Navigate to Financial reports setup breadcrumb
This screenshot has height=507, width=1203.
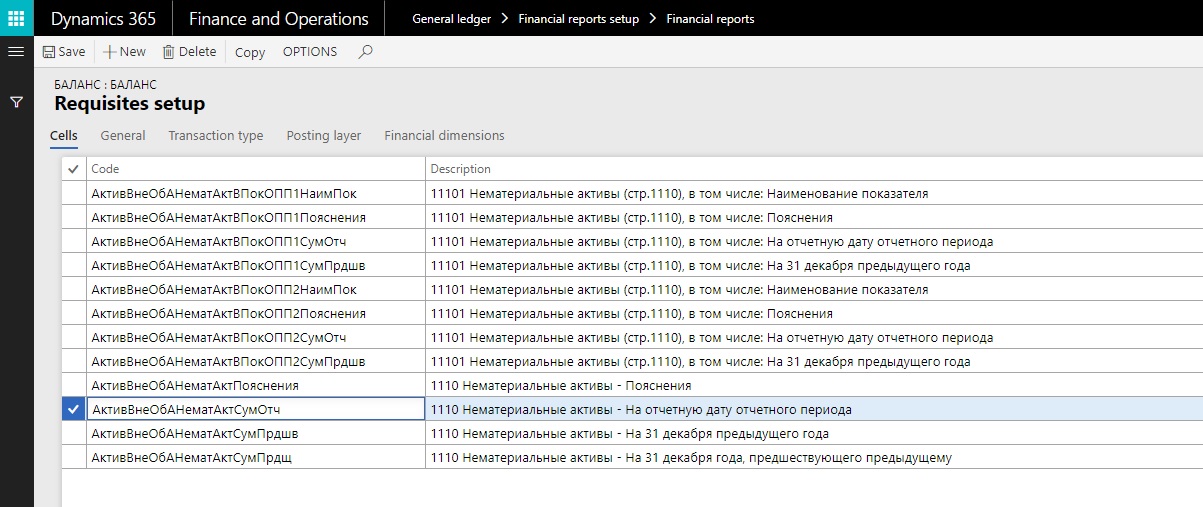[x=578, y=19]
